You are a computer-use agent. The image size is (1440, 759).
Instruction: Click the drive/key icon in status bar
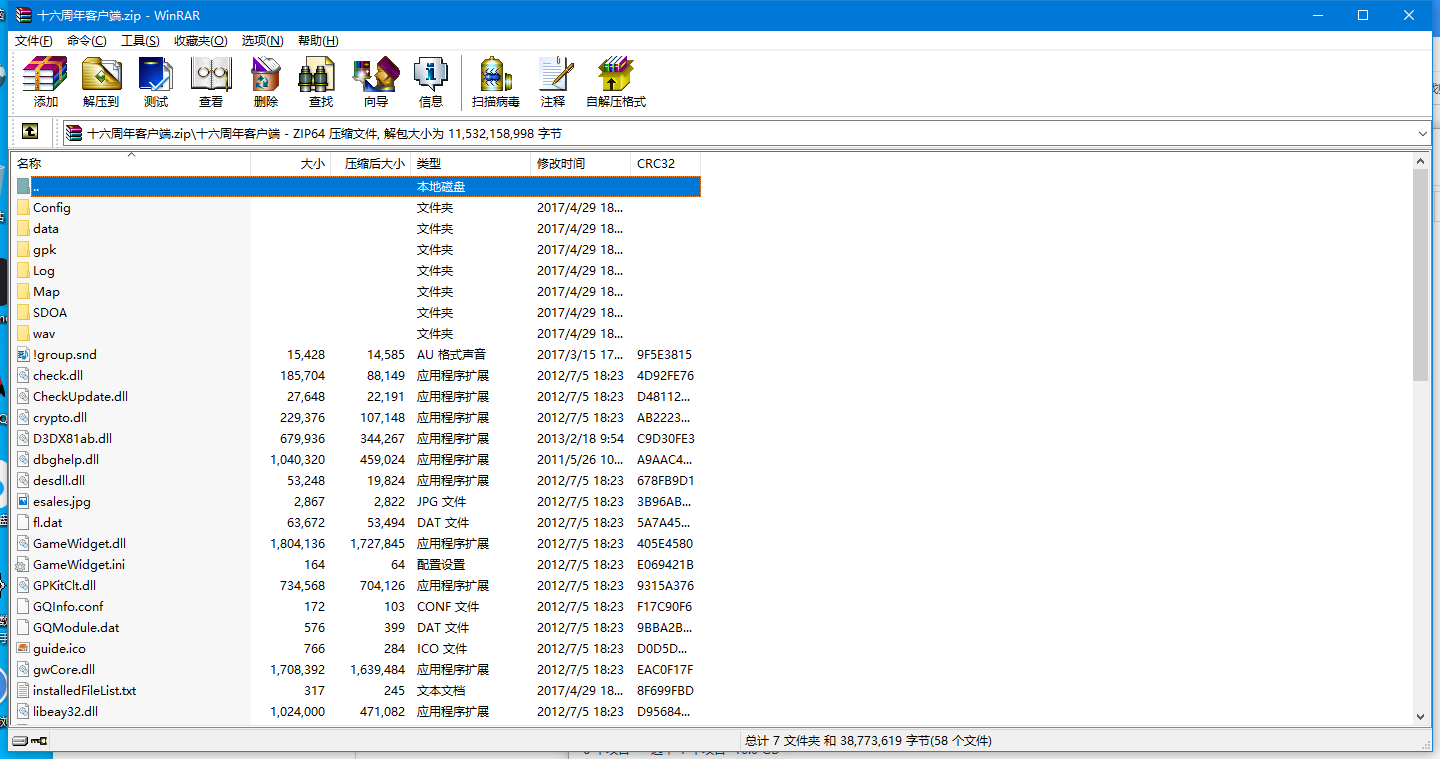[x=30, y=741]
